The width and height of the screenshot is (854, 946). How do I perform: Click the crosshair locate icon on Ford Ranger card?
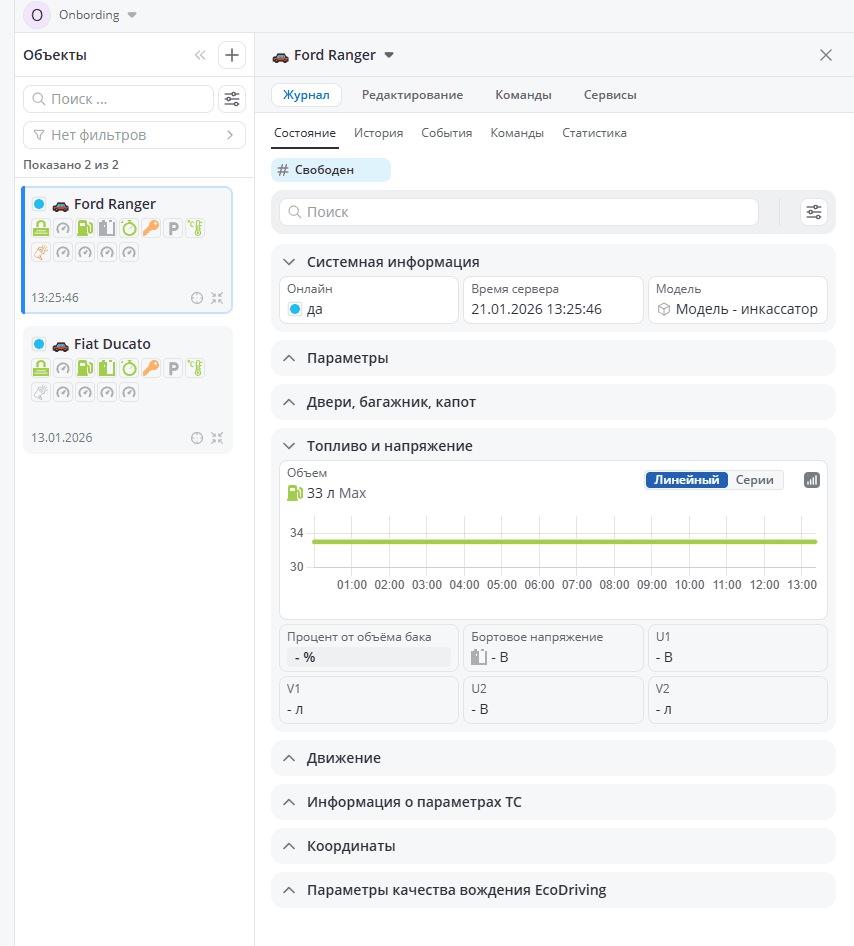point(197,298)
